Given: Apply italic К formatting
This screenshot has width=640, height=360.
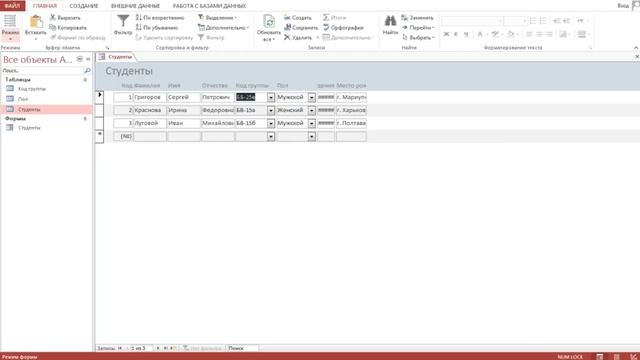Looking at the screenshot, I should (456, 34).
